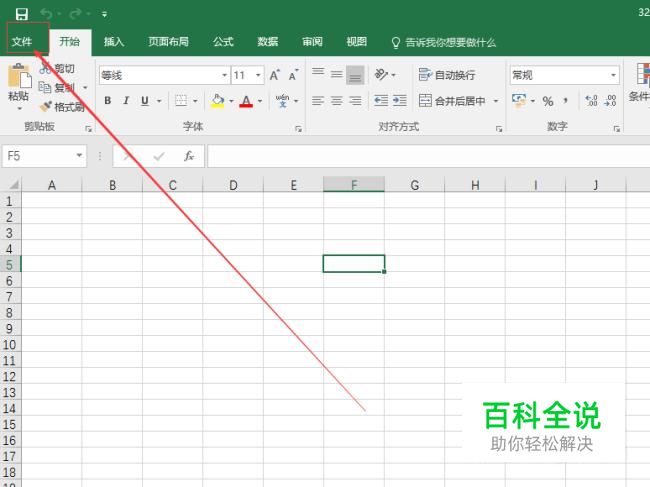
Task: Apply Comma Style number format
Action: [x=565, y=101]
